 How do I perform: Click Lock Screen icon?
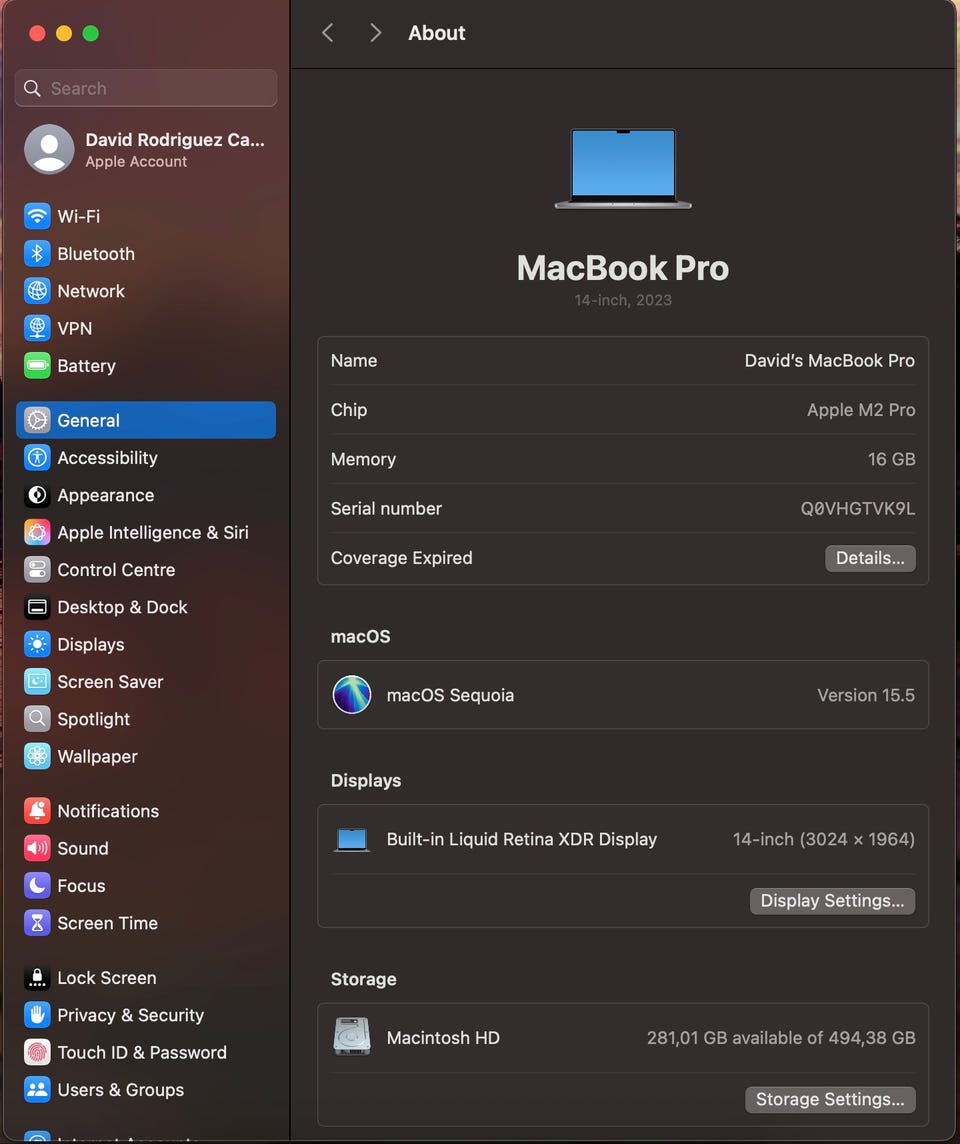[37, 977]
